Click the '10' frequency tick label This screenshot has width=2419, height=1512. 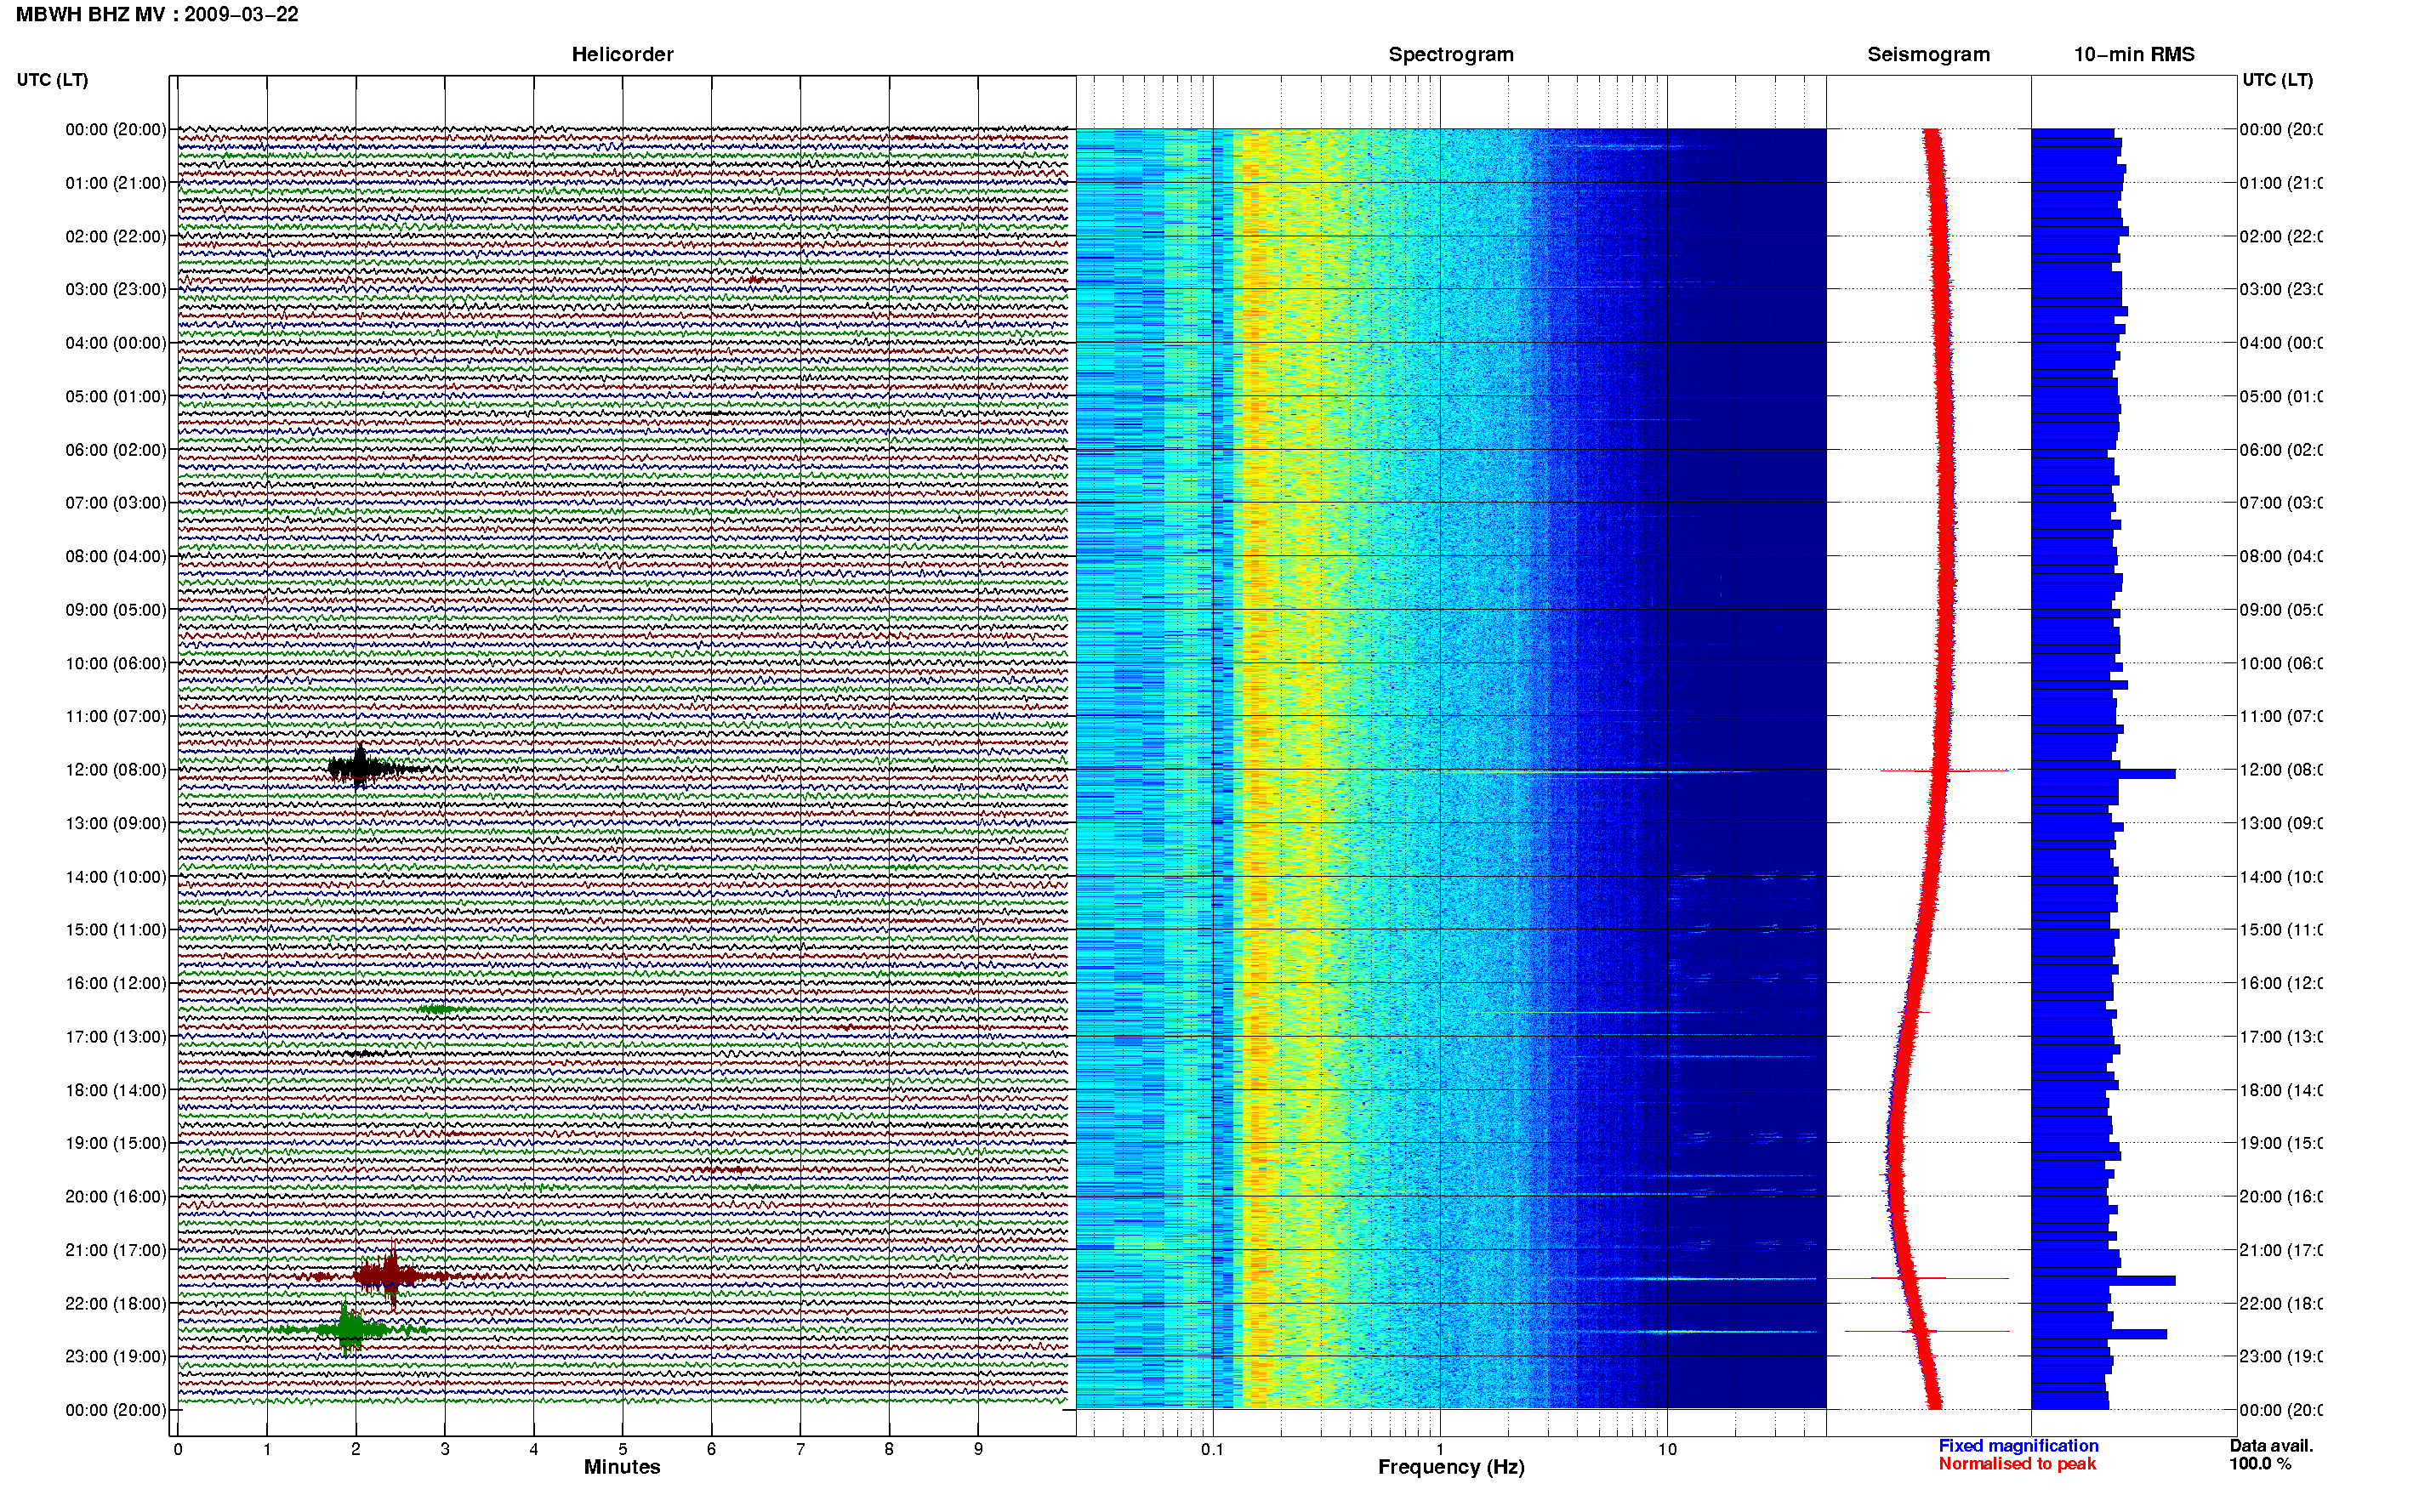click(1667, 1449)
